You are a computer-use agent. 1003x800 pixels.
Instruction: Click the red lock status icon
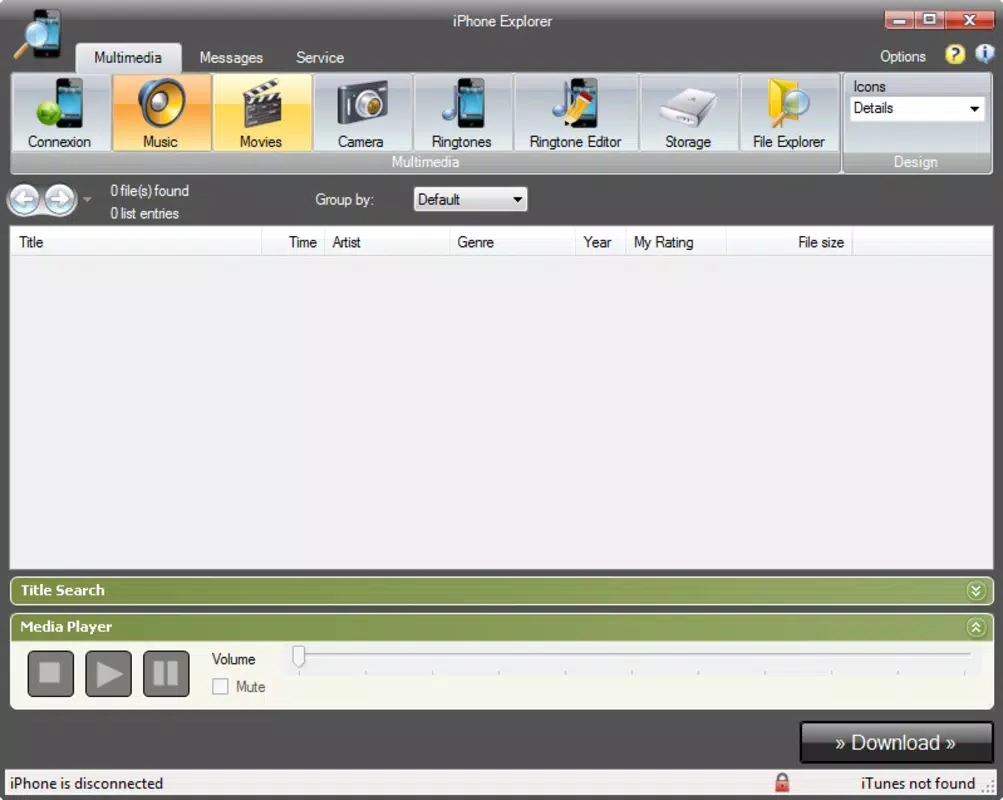tap(782, 782)
